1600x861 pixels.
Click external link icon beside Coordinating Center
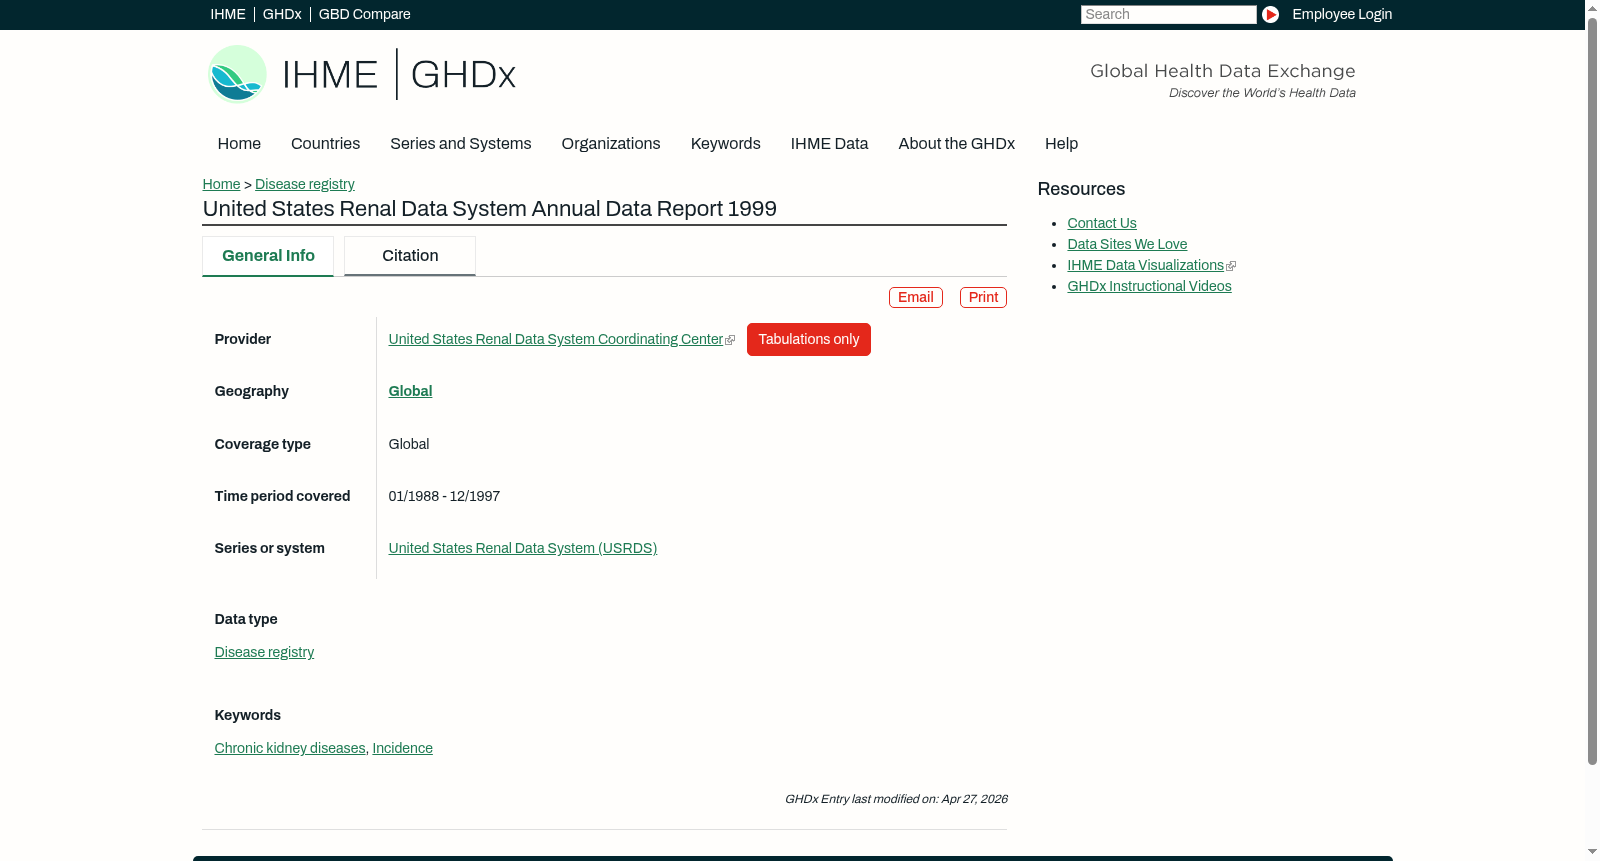coord(730,341)
